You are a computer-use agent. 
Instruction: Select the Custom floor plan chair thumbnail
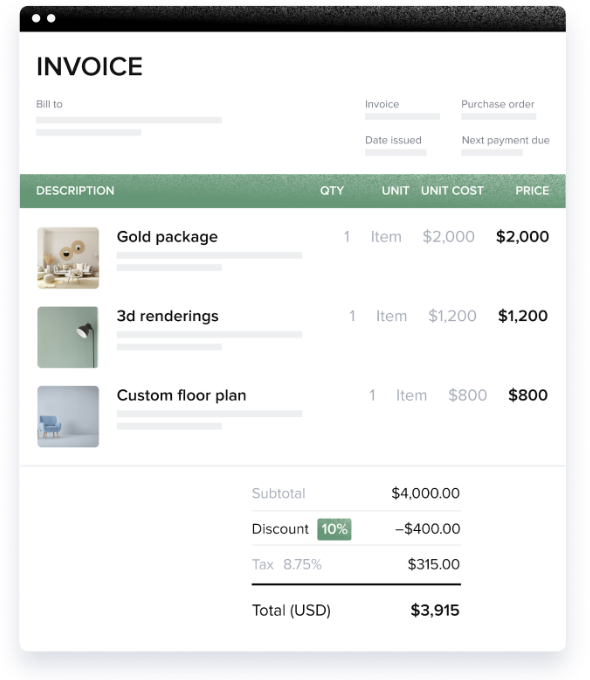point(68,417)
